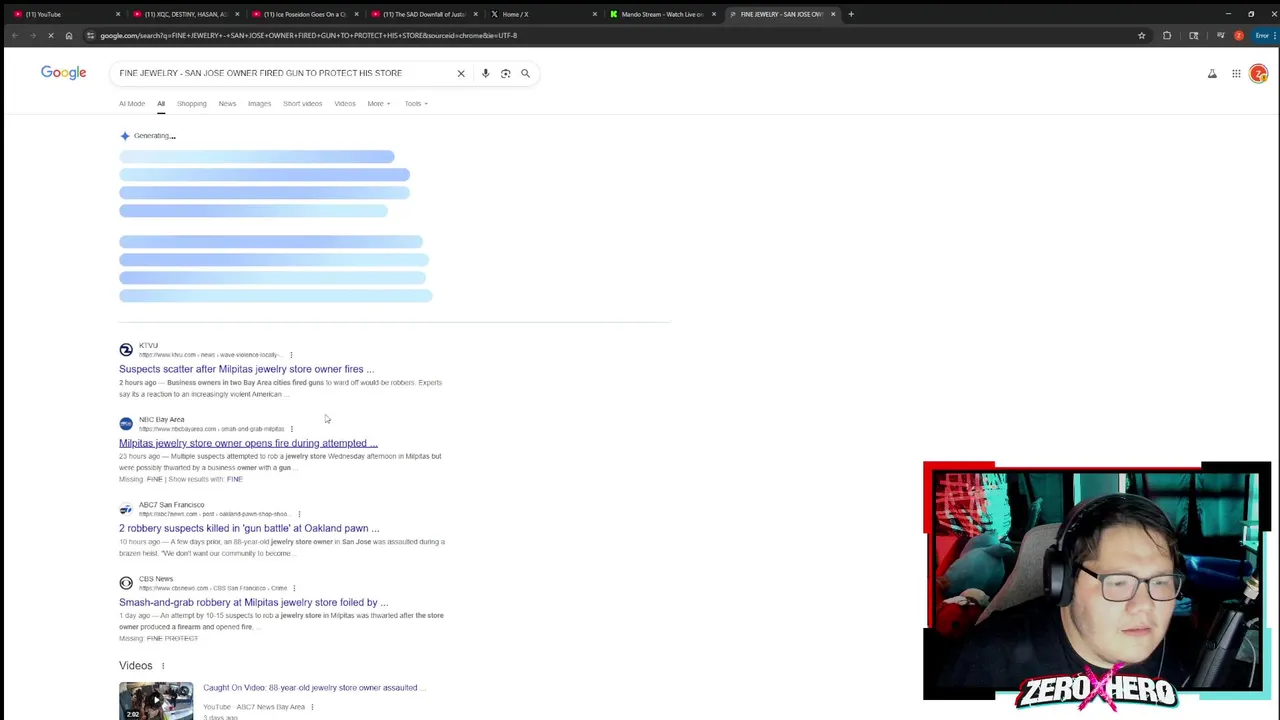Open Chrome side panel icon in toolbar
The height and width of the screenshot is (720, 1280).
coord(1193,35)
